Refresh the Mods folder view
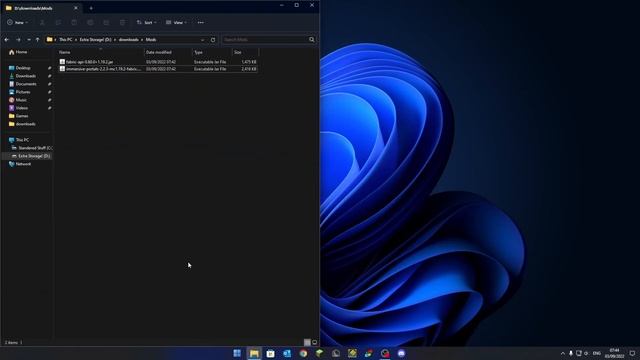The height and width of the screenshot is (360, 640). point(213,40)
